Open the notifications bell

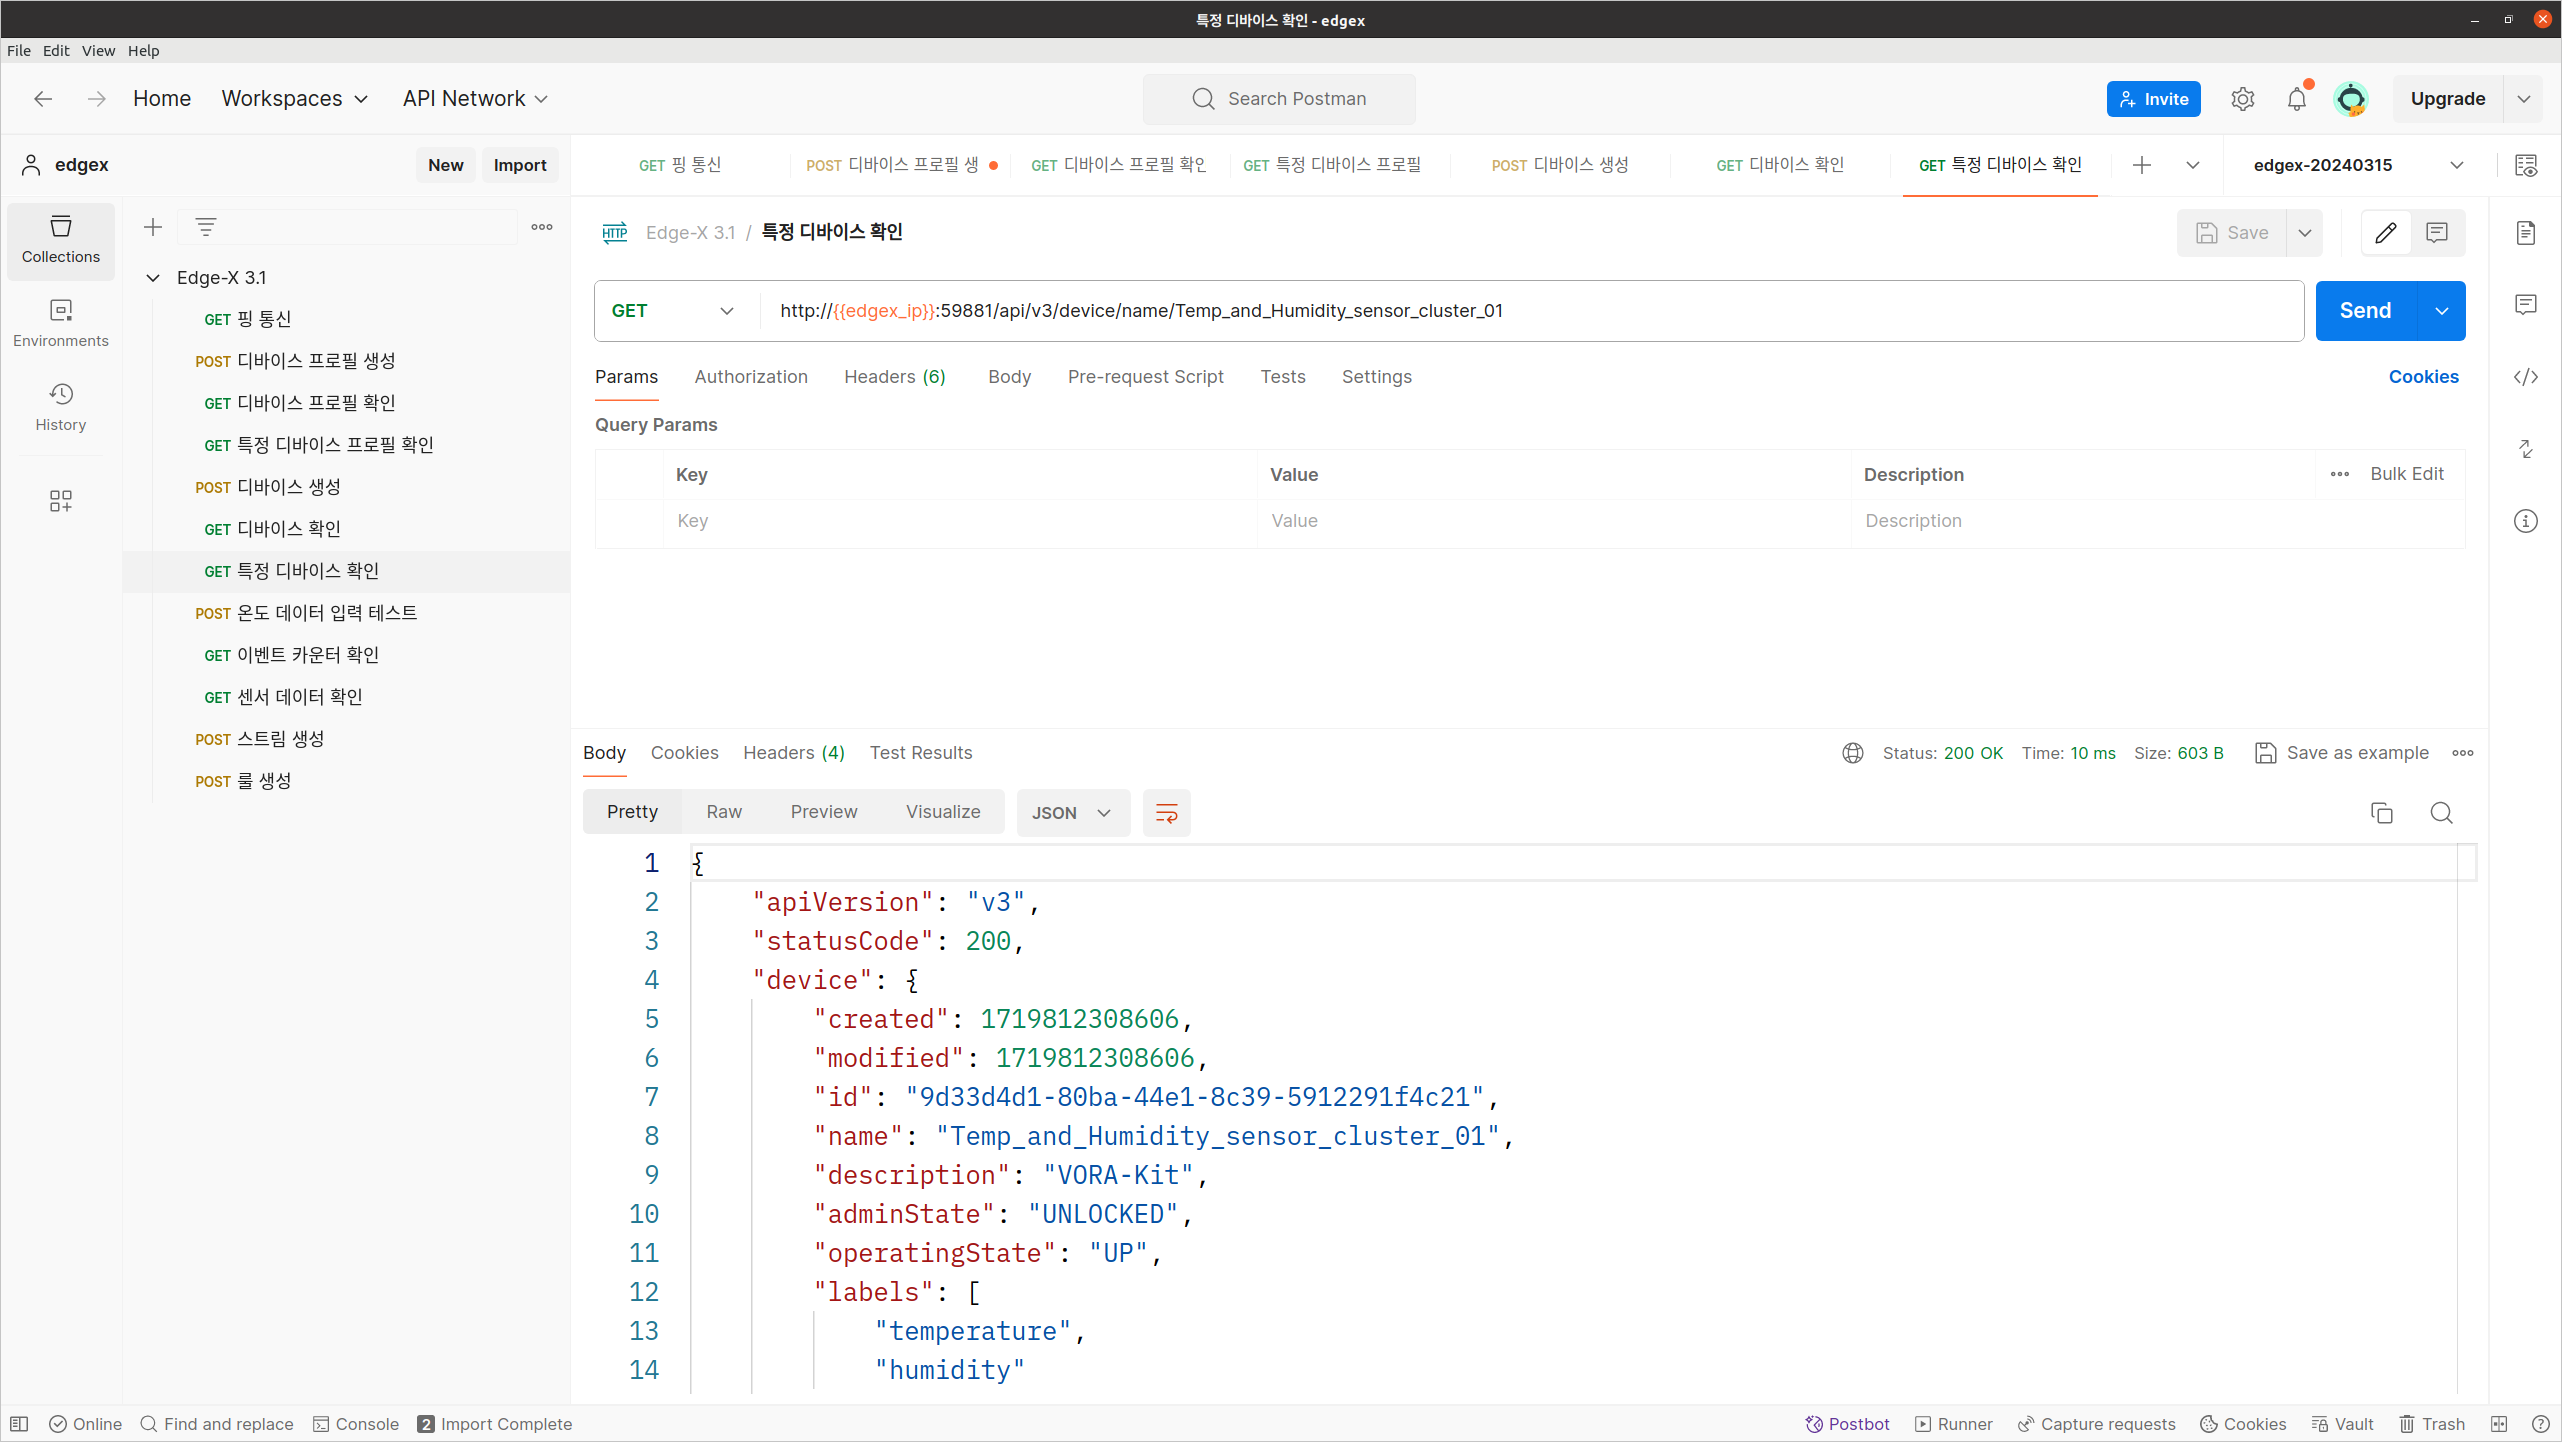2297,98
